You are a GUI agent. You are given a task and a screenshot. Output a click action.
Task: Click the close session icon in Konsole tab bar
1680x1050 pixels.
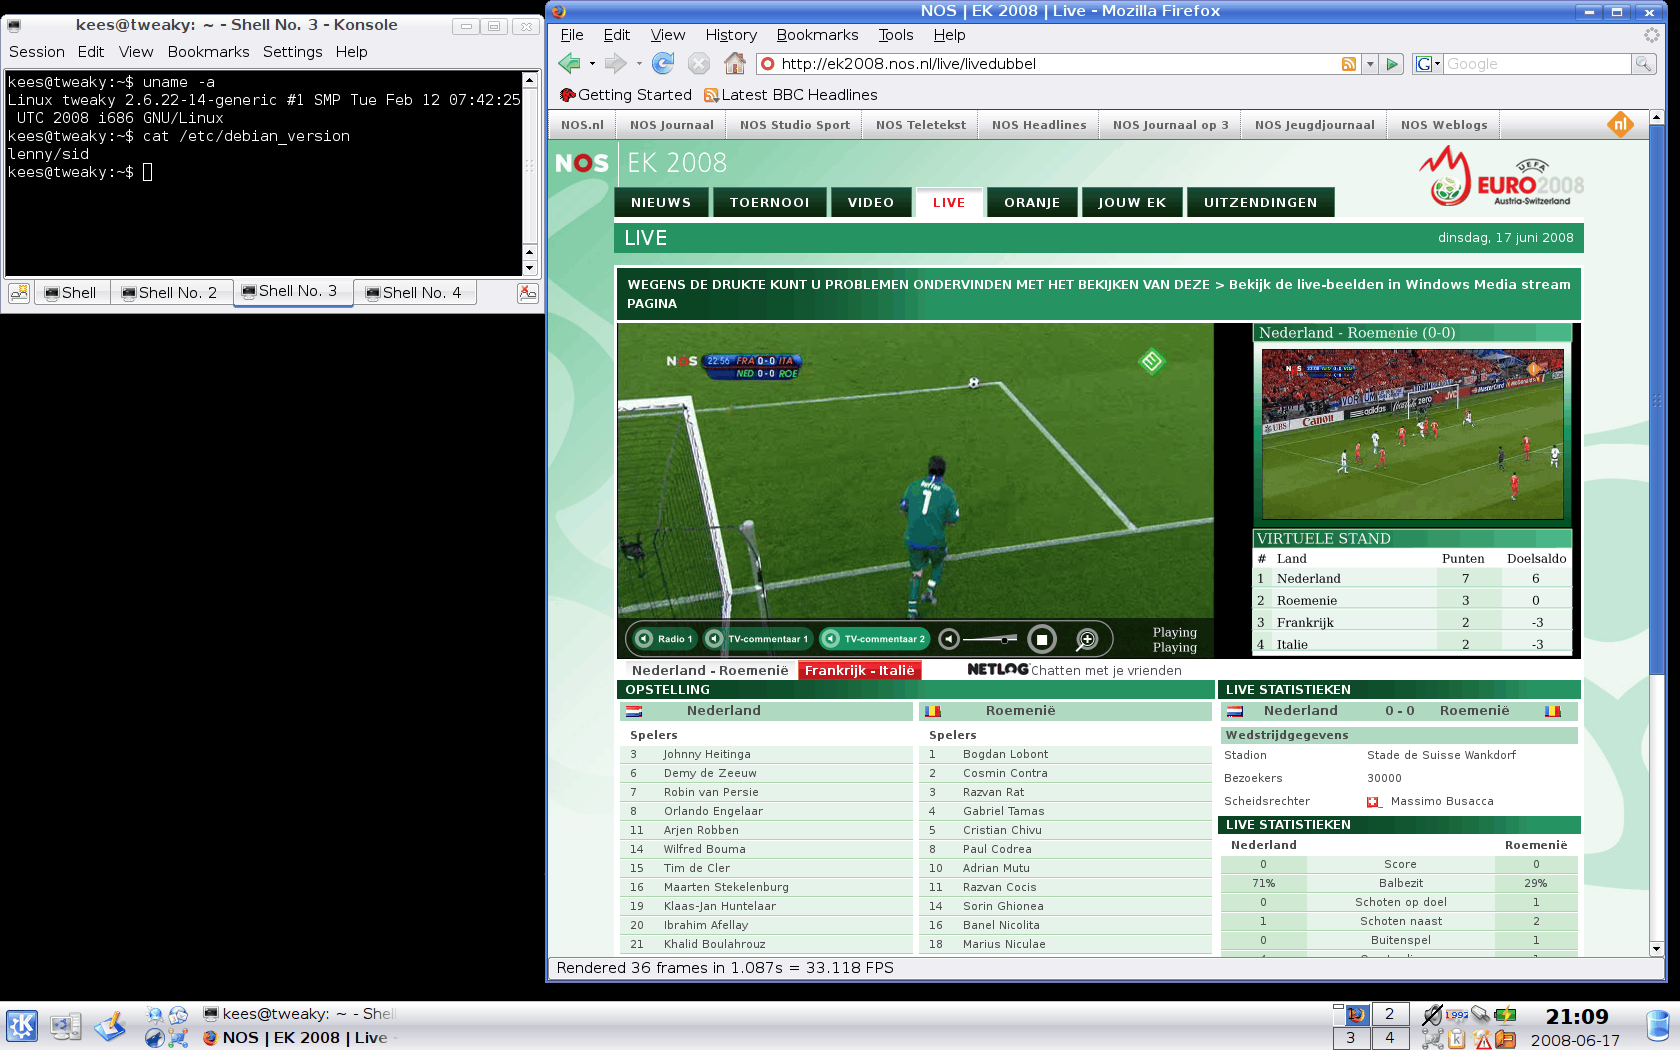click(x=528, y=293)
